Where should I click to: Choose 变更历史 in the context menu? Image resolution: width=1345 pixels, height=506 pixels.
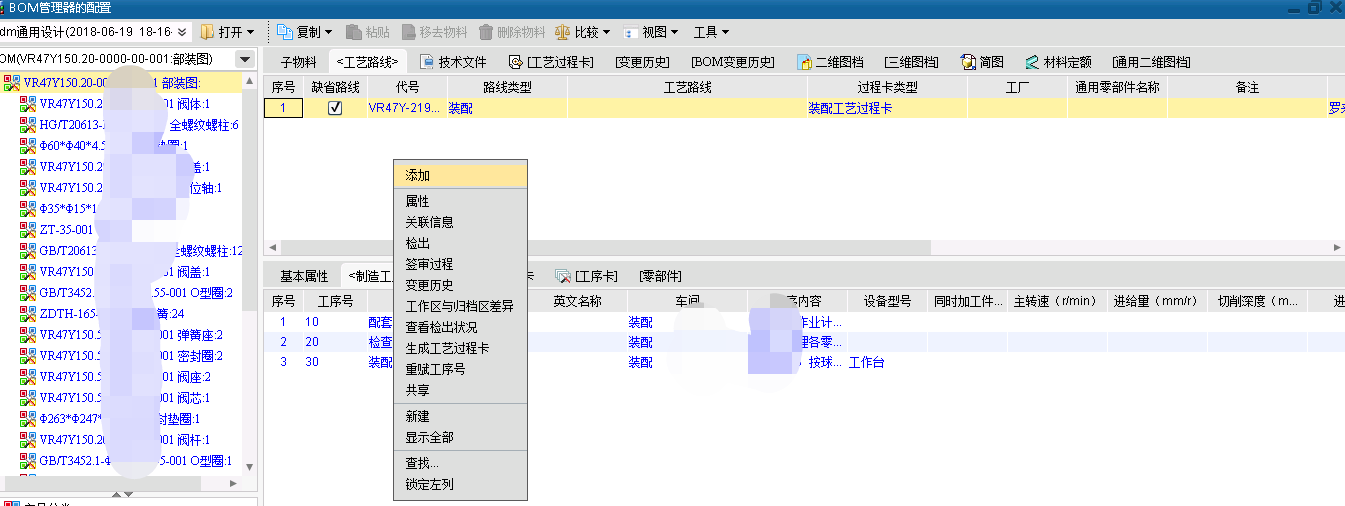[x=460, y=285]
